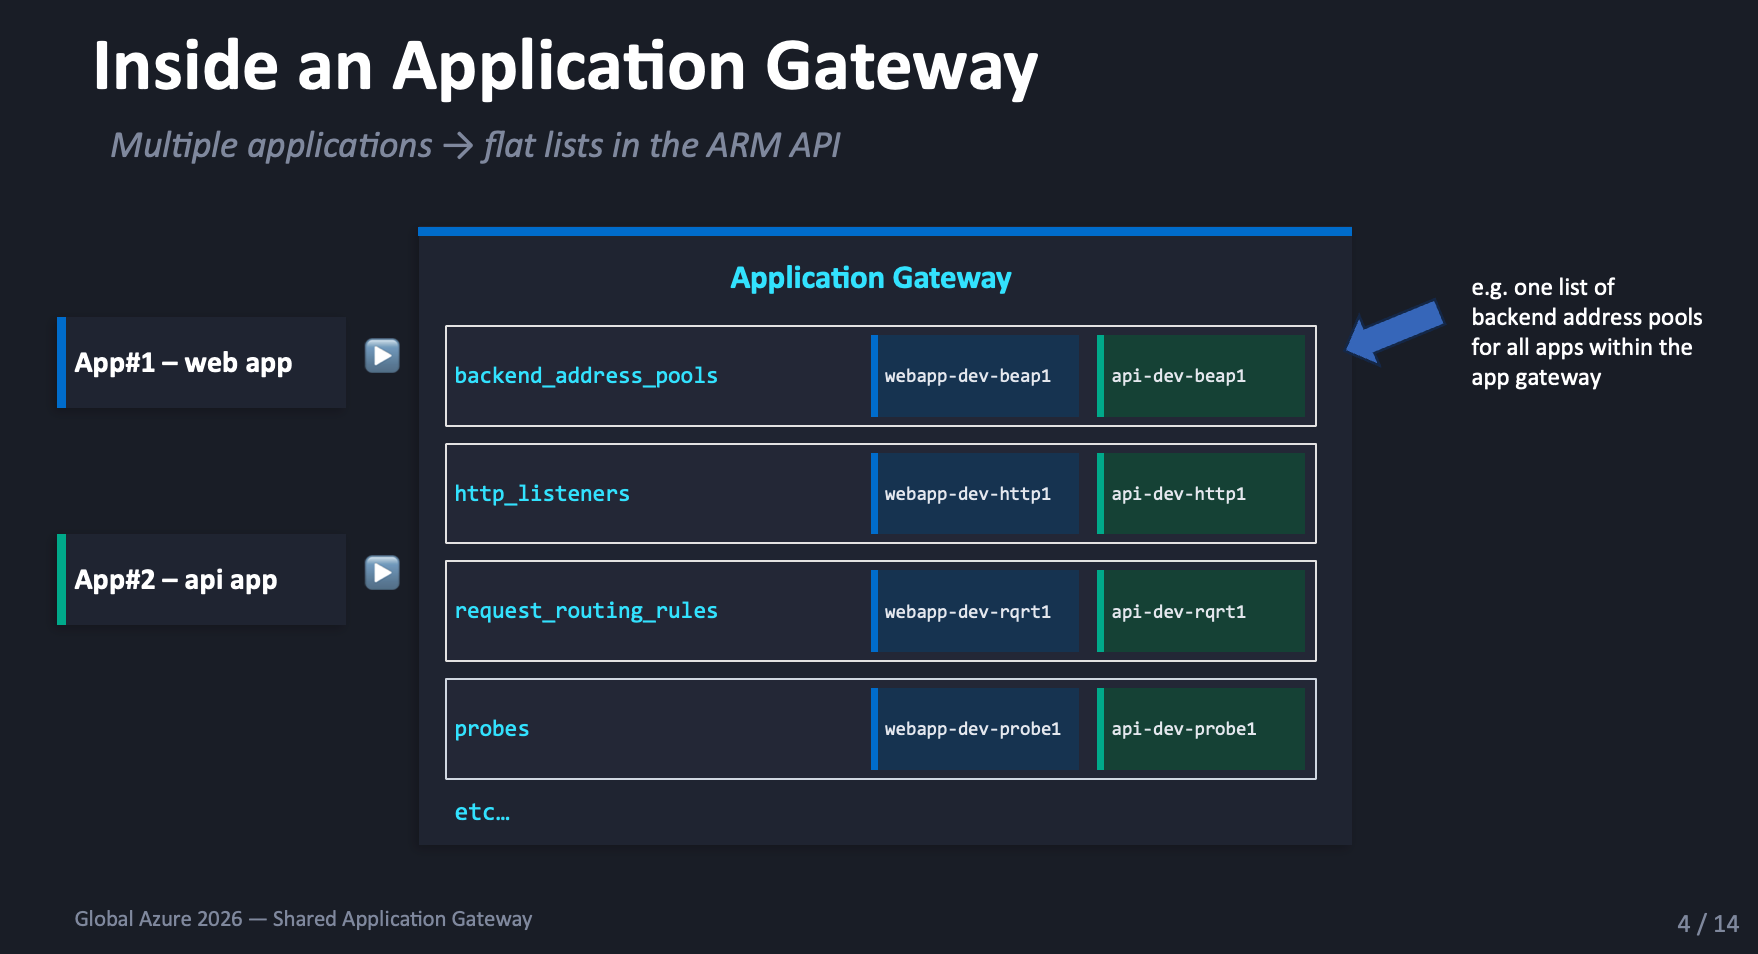Click the request_routing_rules label
1758x954 pixels.
(x=586, y=611)
